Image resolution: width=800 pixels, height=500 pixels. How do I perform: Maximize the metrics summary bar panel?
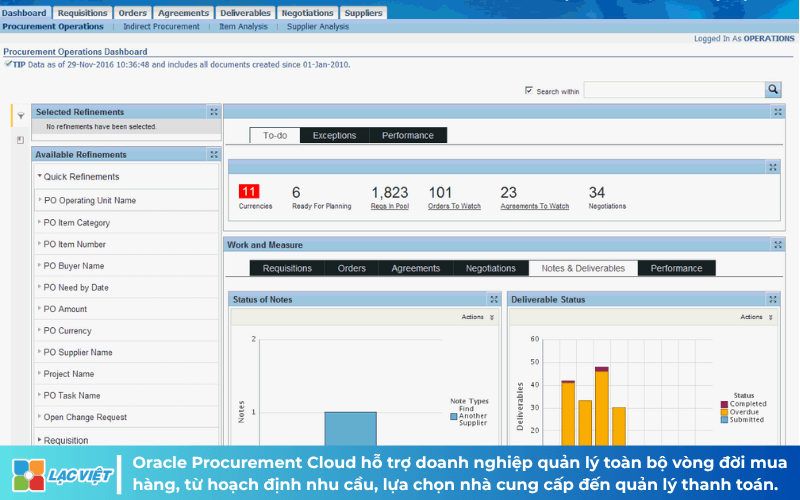(x=773, y=167)
